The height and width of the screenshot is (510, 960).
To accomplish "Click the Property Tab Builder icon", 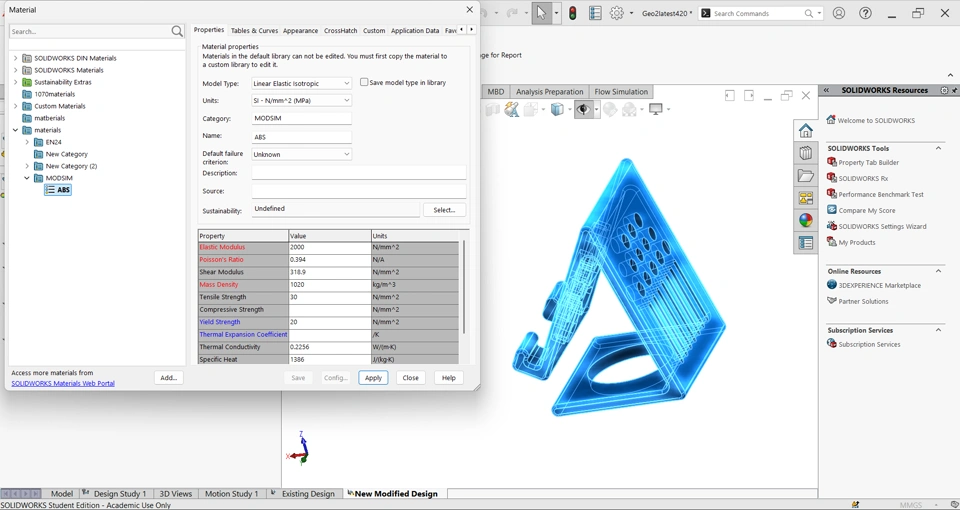I will tap(831, 162).
